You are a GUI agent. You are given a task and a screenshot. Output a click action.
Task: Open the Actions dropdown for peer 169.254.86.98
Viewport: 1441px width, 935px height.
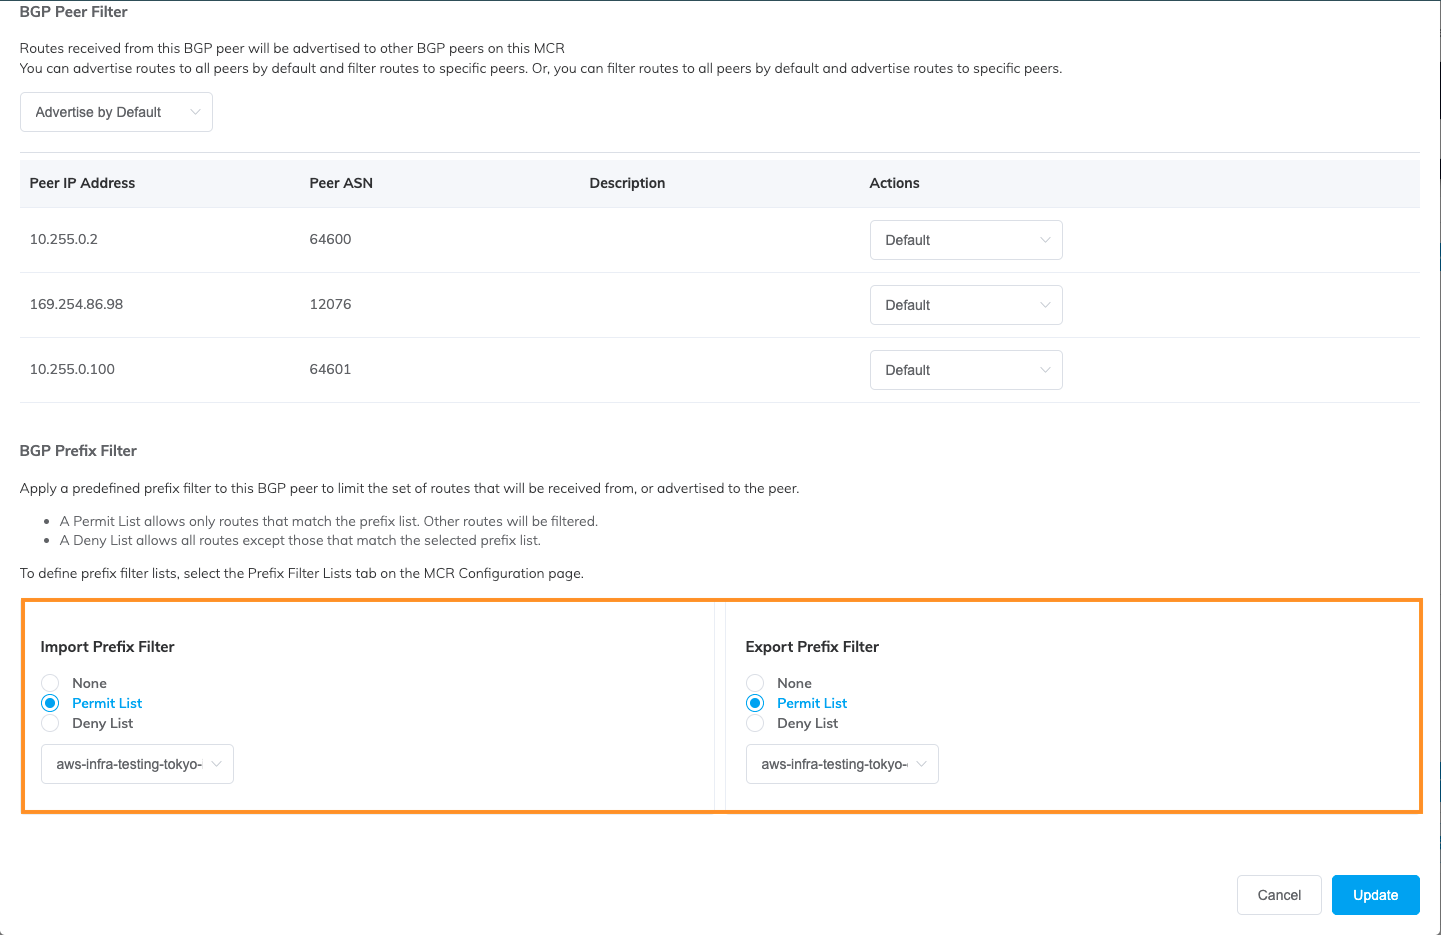(965, 304)
